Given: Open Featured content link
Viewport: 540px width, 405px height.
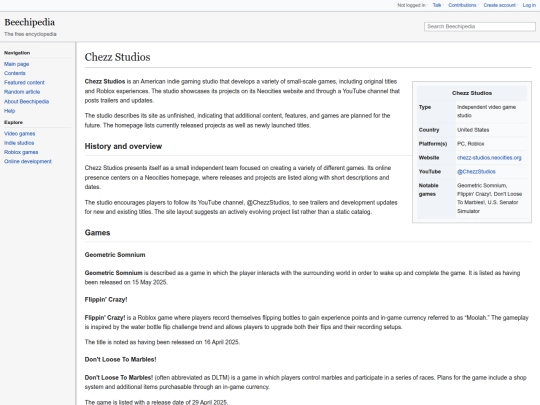Looking at the screenshot, I should (x=24, y=83).
